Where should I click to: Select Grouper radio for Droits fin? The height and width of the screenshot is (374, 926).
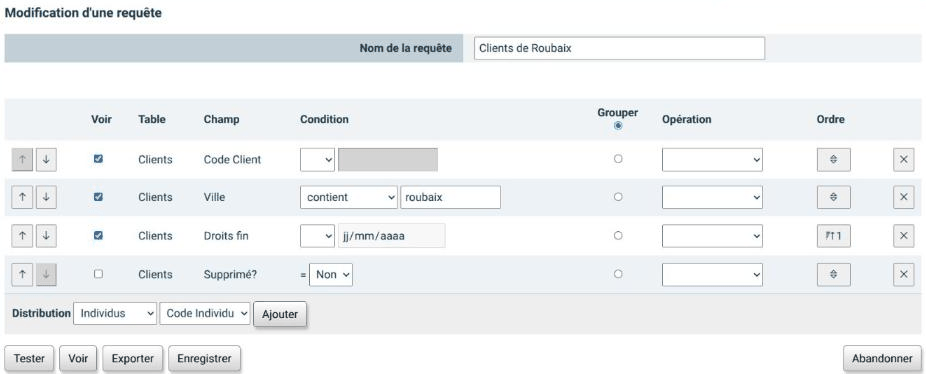coord(618,236)
